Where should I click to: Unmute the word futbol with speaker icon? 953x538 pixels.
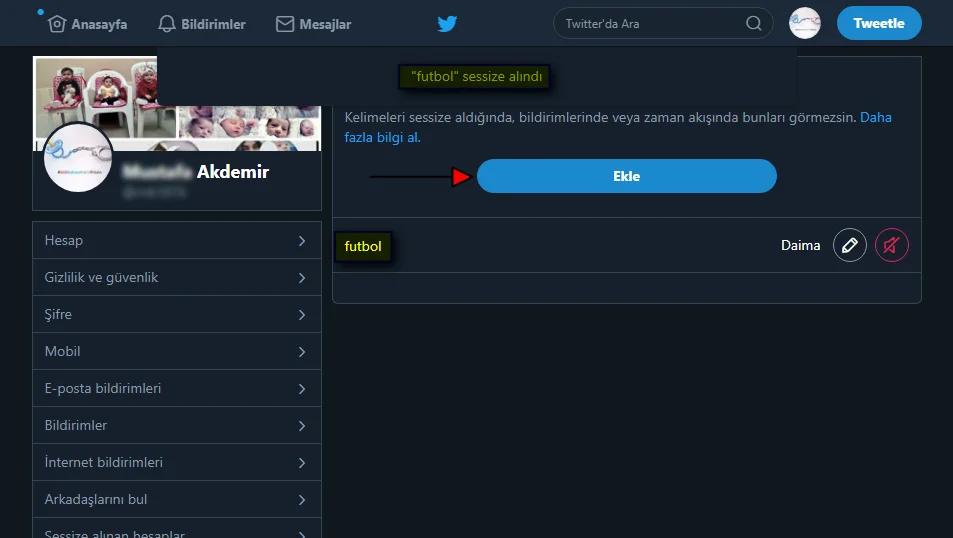tap(891, 245)
